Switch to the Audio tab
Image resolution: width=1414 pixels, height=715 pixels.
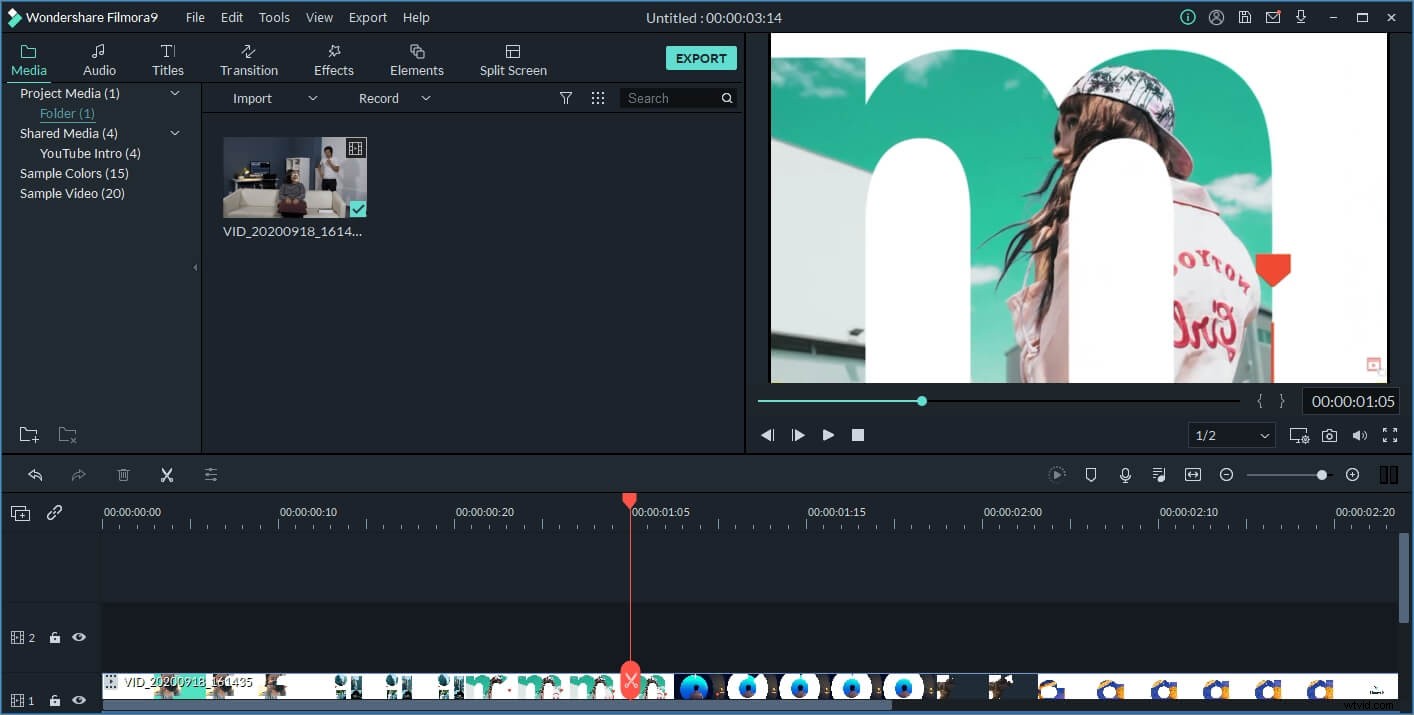point(99,57)
